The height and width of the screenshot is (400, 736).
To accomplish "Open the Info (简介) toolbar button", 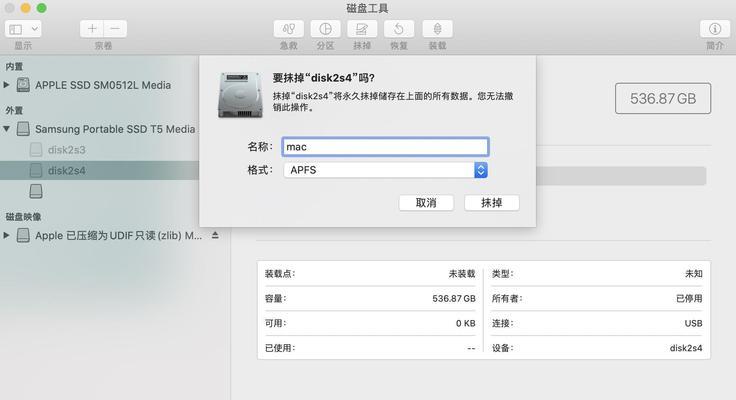I will click(x=715, y=29).
